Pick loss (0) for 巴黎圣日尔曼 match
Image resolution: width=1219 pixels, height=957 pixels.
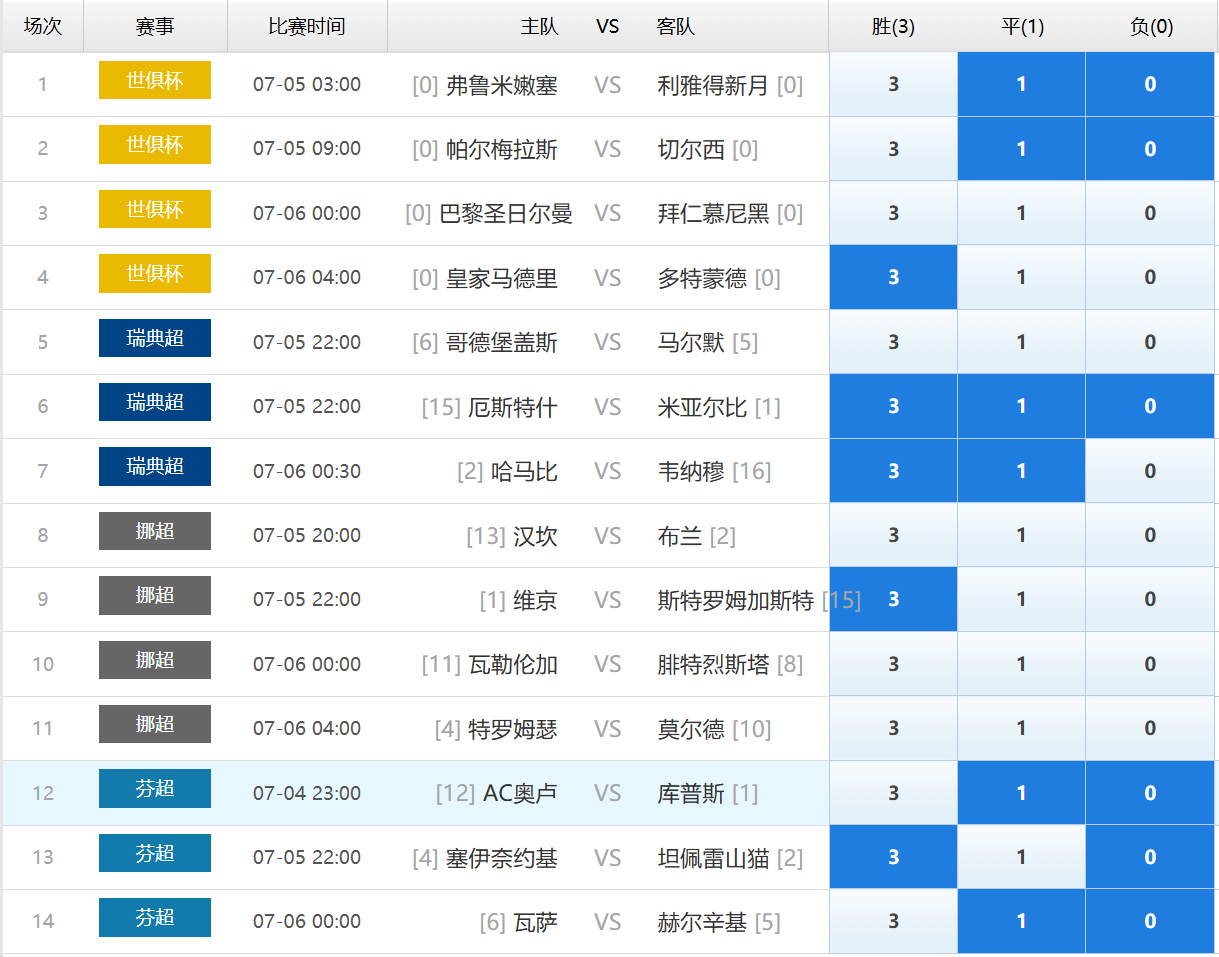(x=1150, y=213)
